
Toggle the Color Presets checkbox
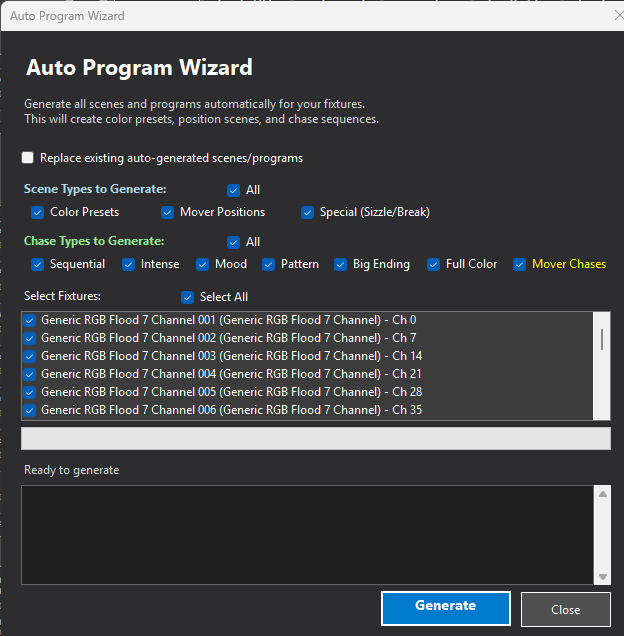click(x=37, y=212)
